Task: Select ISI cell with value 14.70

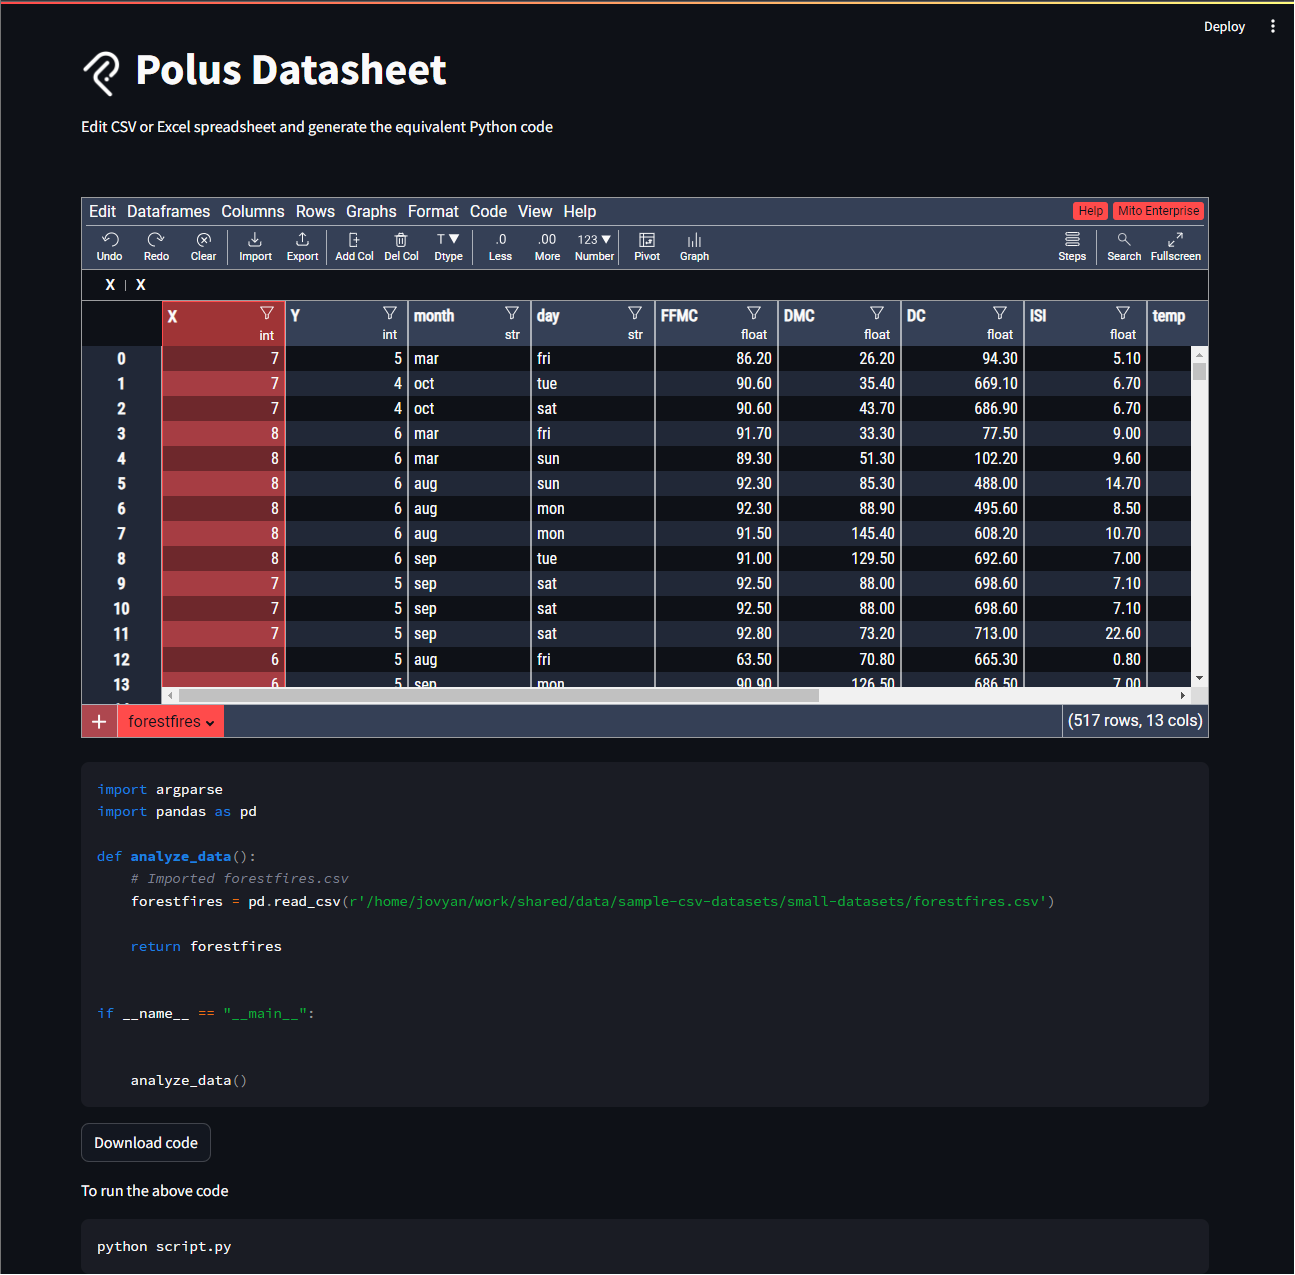Action: (x=1086, y=484)
